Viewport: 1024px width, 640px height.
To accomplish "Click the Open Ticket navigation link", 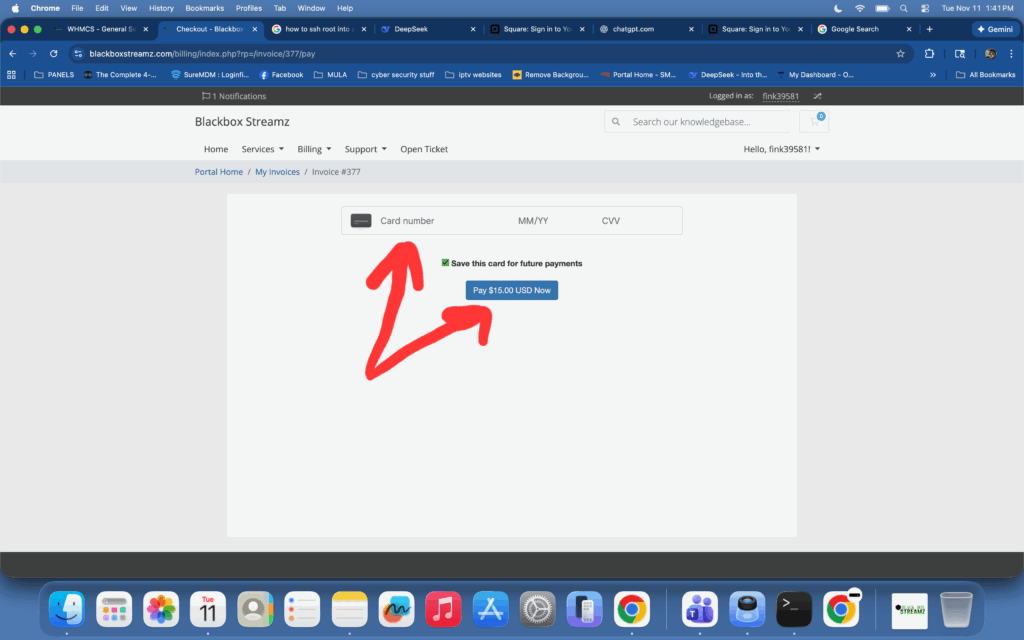I will [424, 149].
